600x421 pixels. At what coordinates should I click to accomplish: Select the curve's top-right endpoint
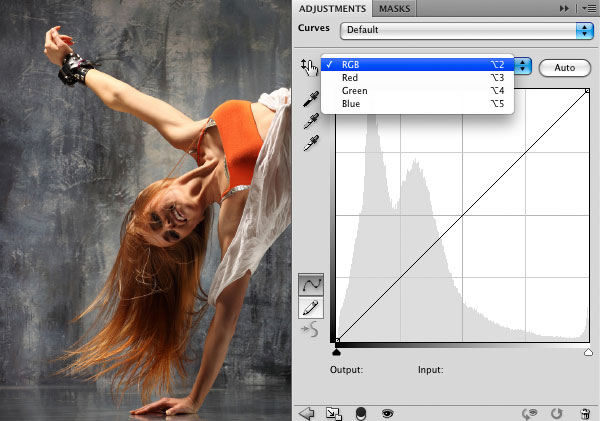(x=587, y=91)
